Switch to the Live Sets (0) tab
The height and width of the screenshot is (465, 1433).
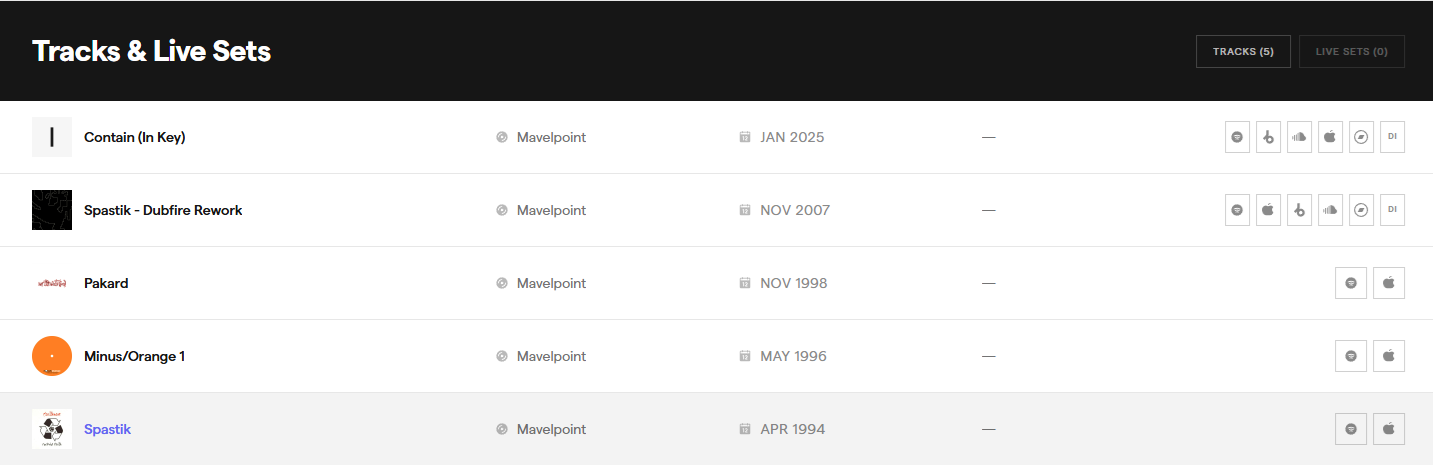coord(1351,51)
